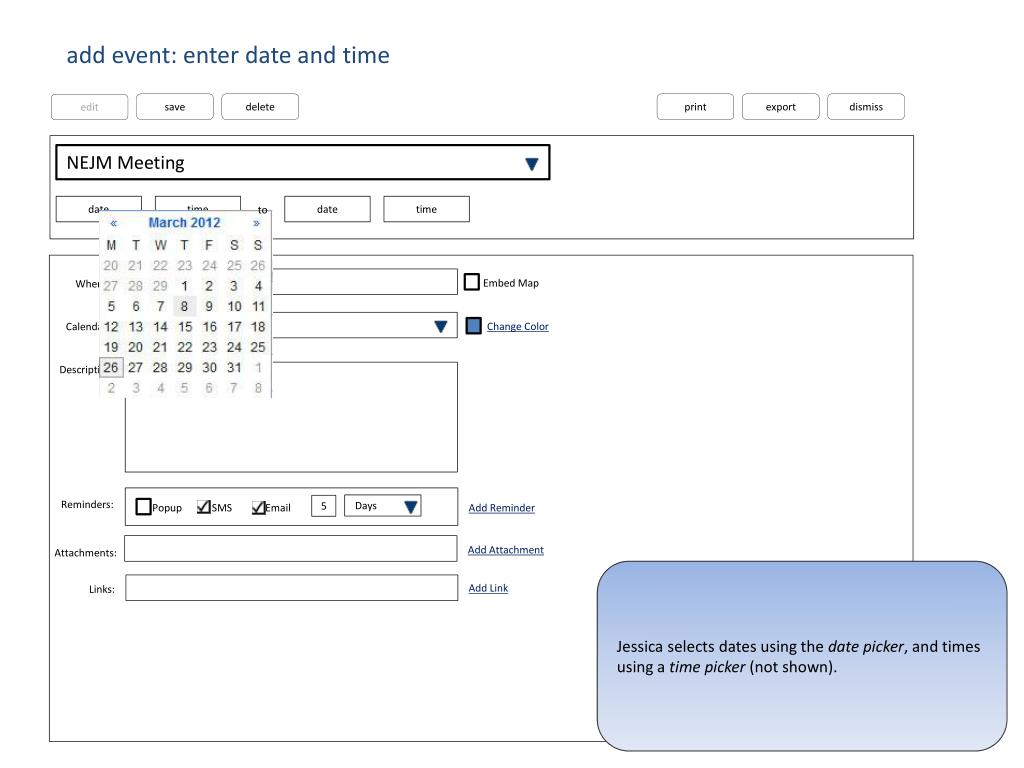Select March 8 in the date picker
Image resolution: width=1024 pixels, height=768 pixels.
[185, 306]
